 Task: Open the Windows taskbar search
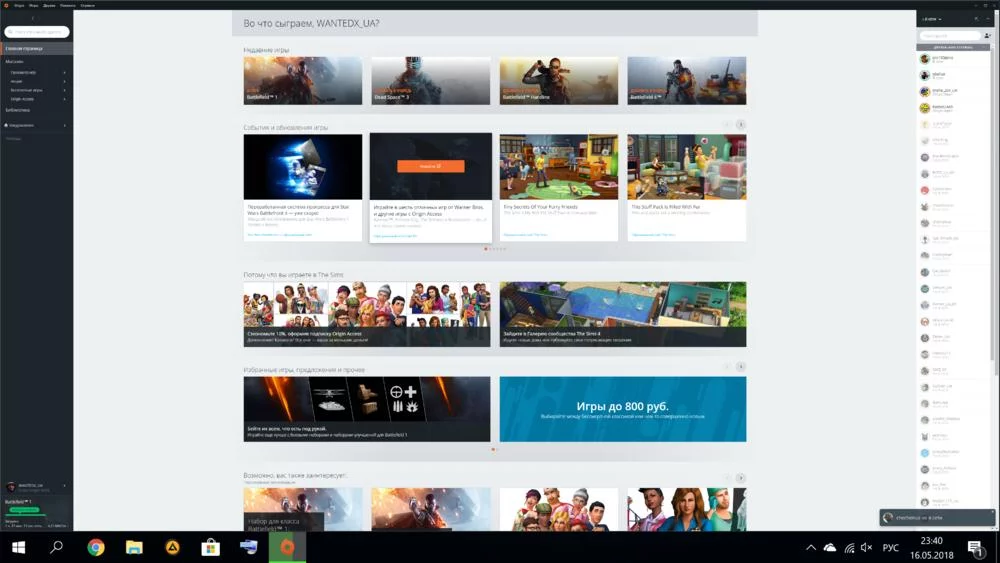[x=57, y=547]
